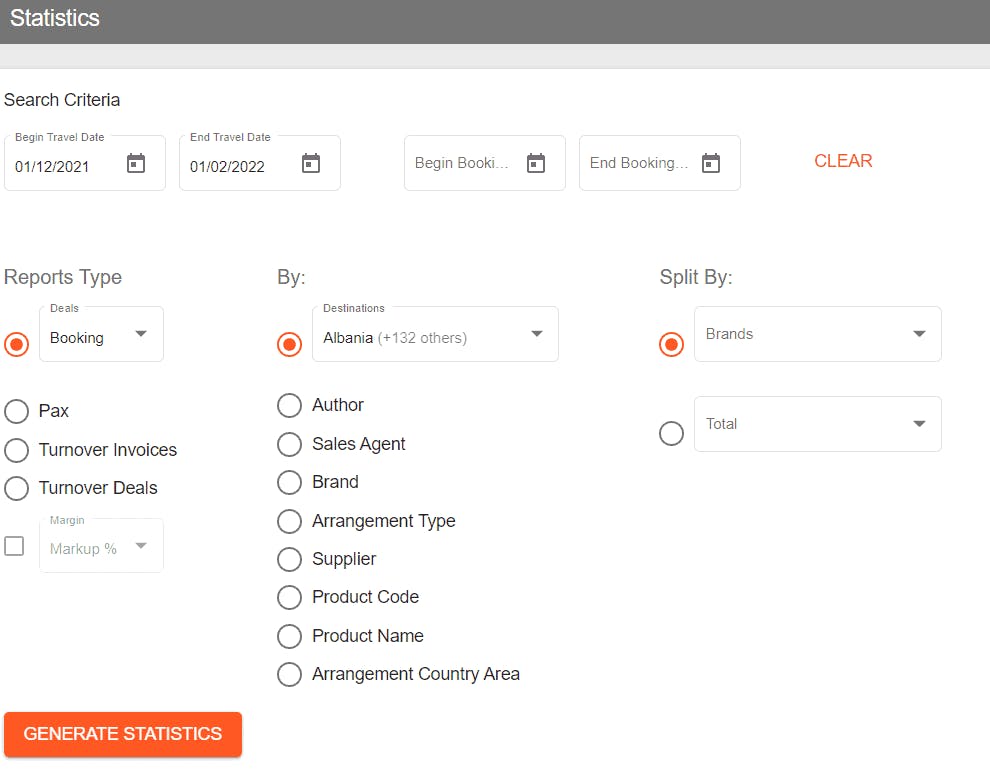Enable the Margin checkbox
990x780 pixels.
pyautogui.click(x=14, y=546)
